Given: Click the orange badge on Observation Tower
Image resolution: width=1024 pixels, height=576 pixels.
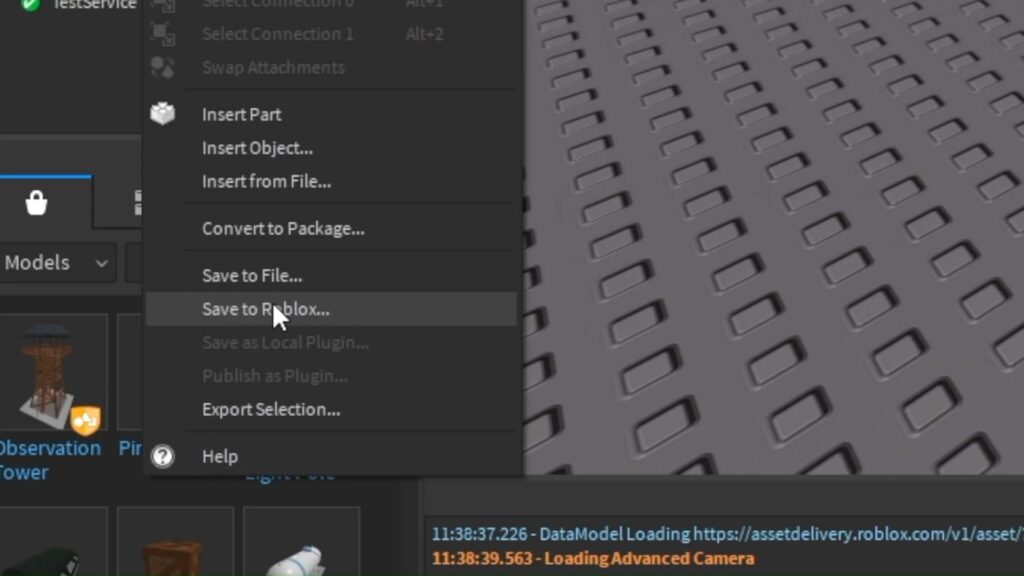Looking at the screenshot, I should pos(86,420).
